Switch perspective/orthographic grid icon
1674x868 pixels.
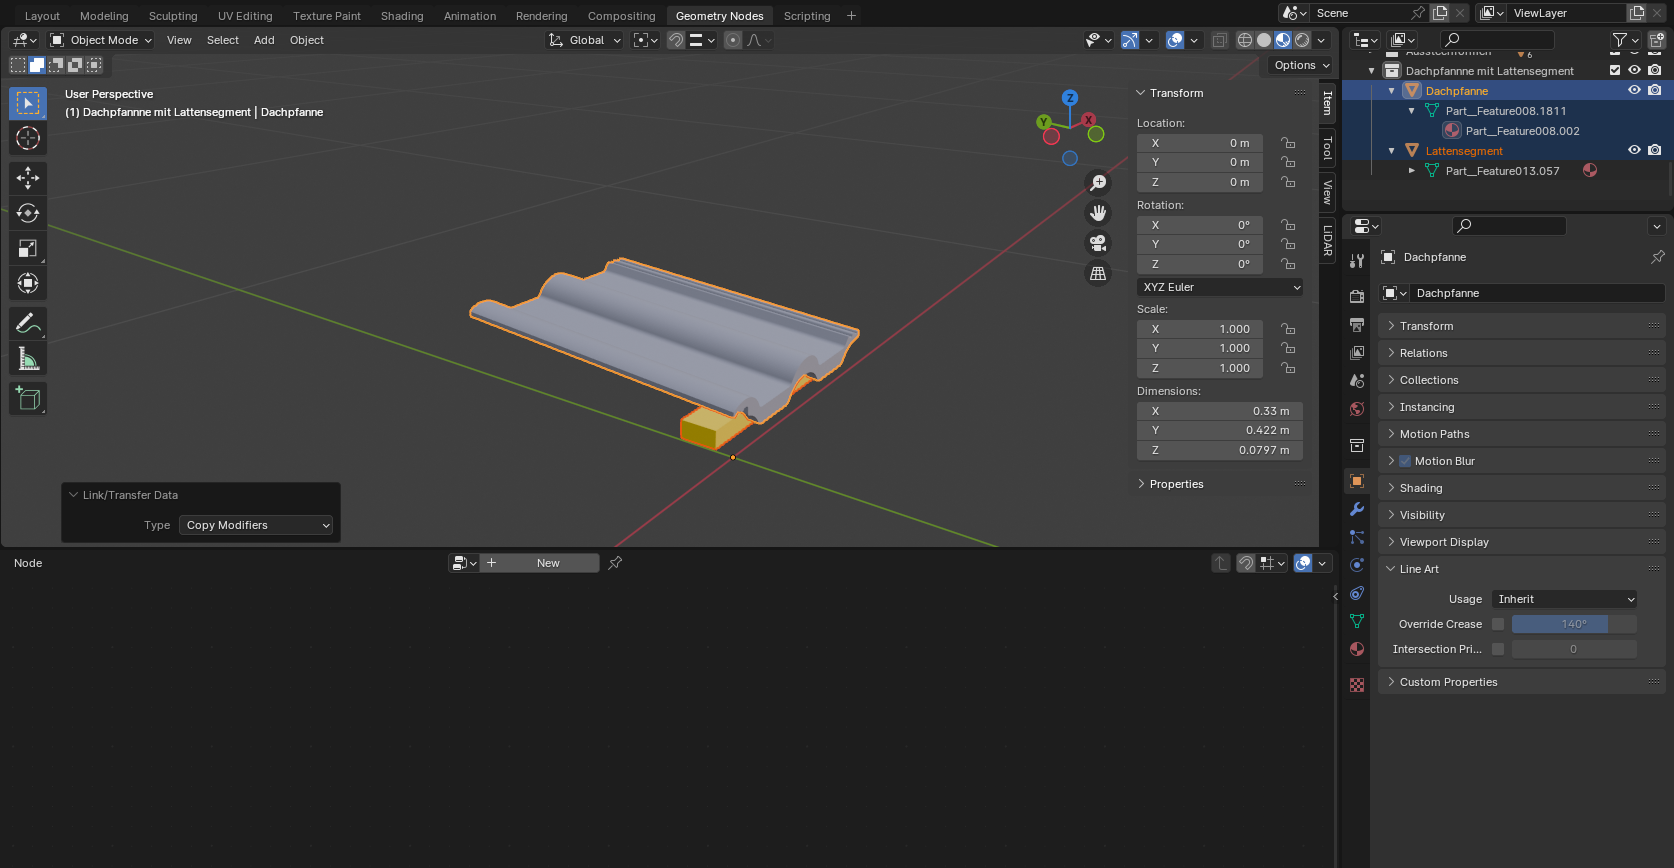[x=1098, y=273]
